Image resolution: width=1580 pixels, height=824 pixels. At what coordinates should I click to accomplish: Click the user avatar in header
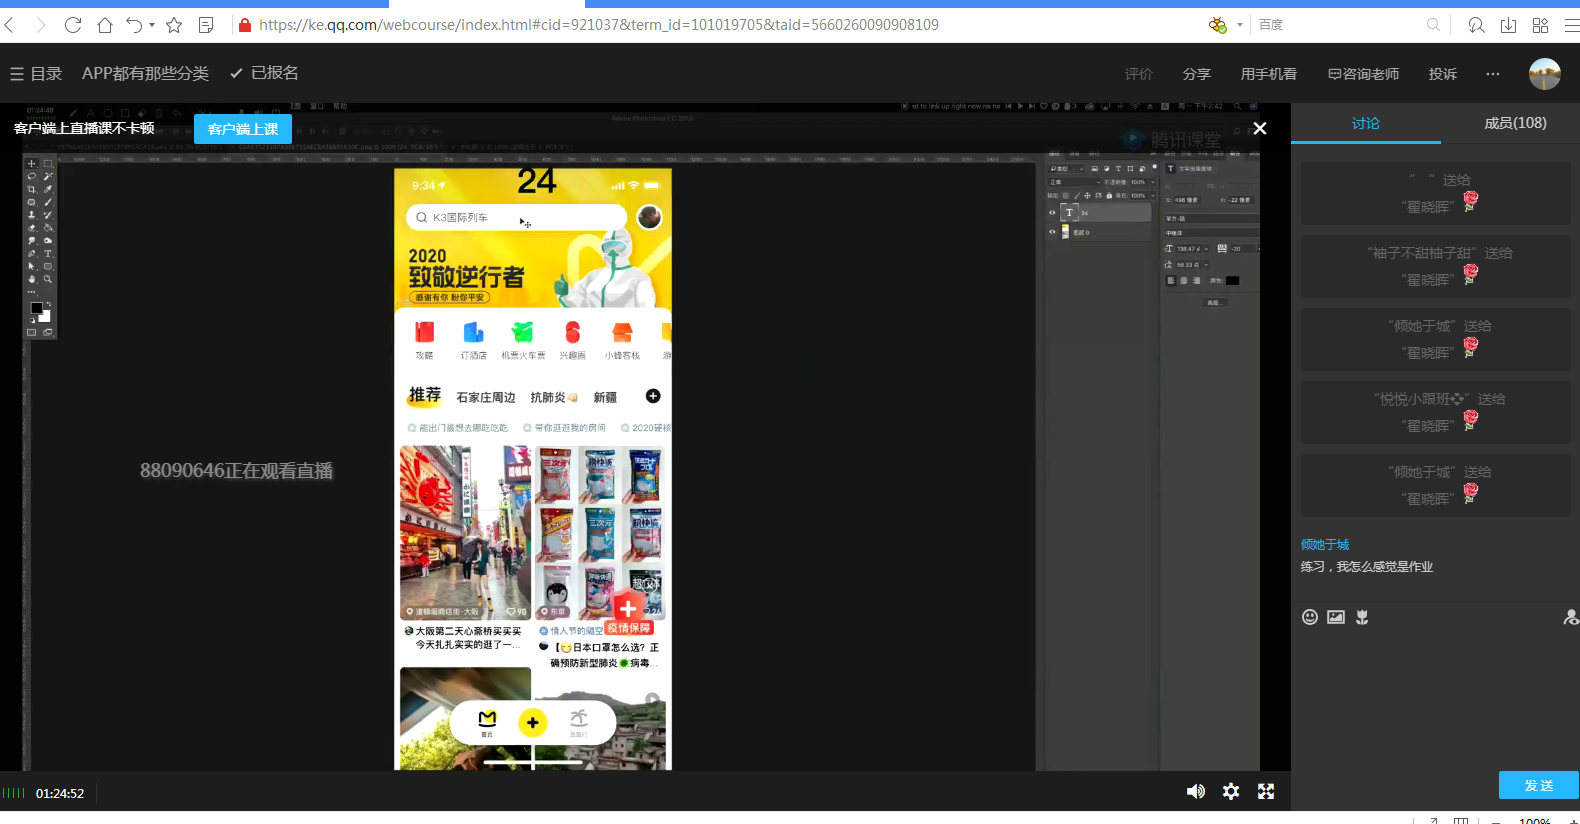coord(1544,74)
